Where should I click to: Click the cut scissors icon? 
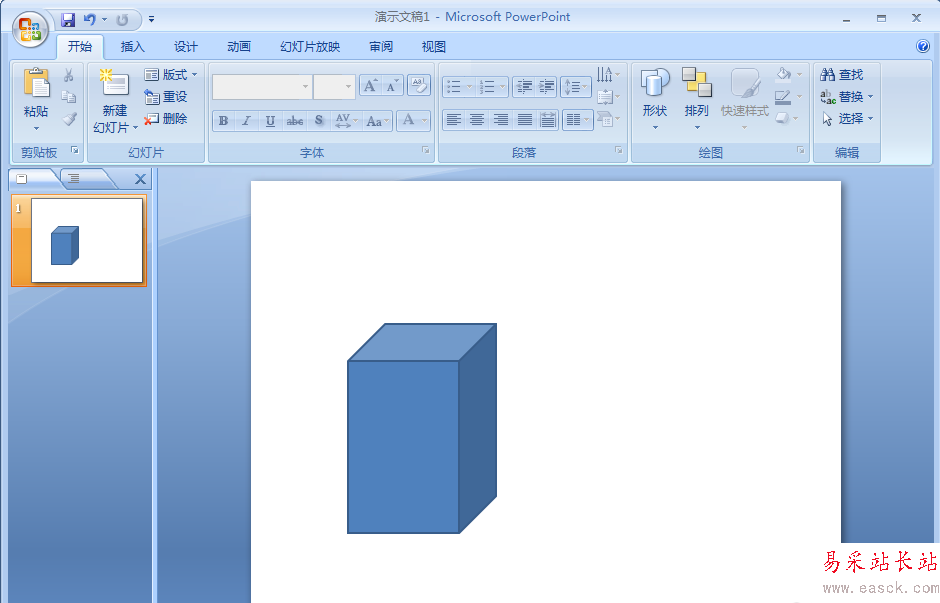[68, 75]
